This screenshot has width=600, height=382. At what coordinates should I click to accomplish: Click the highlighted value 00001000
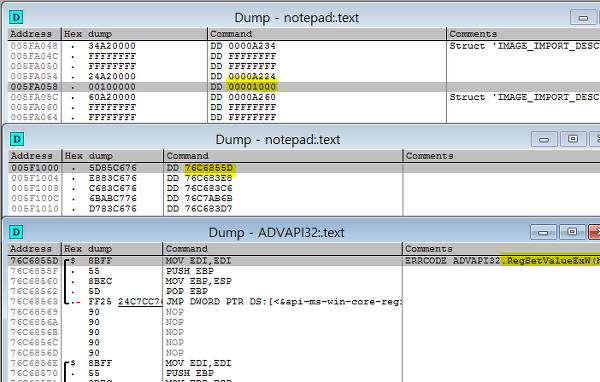(x=252, y=87)
